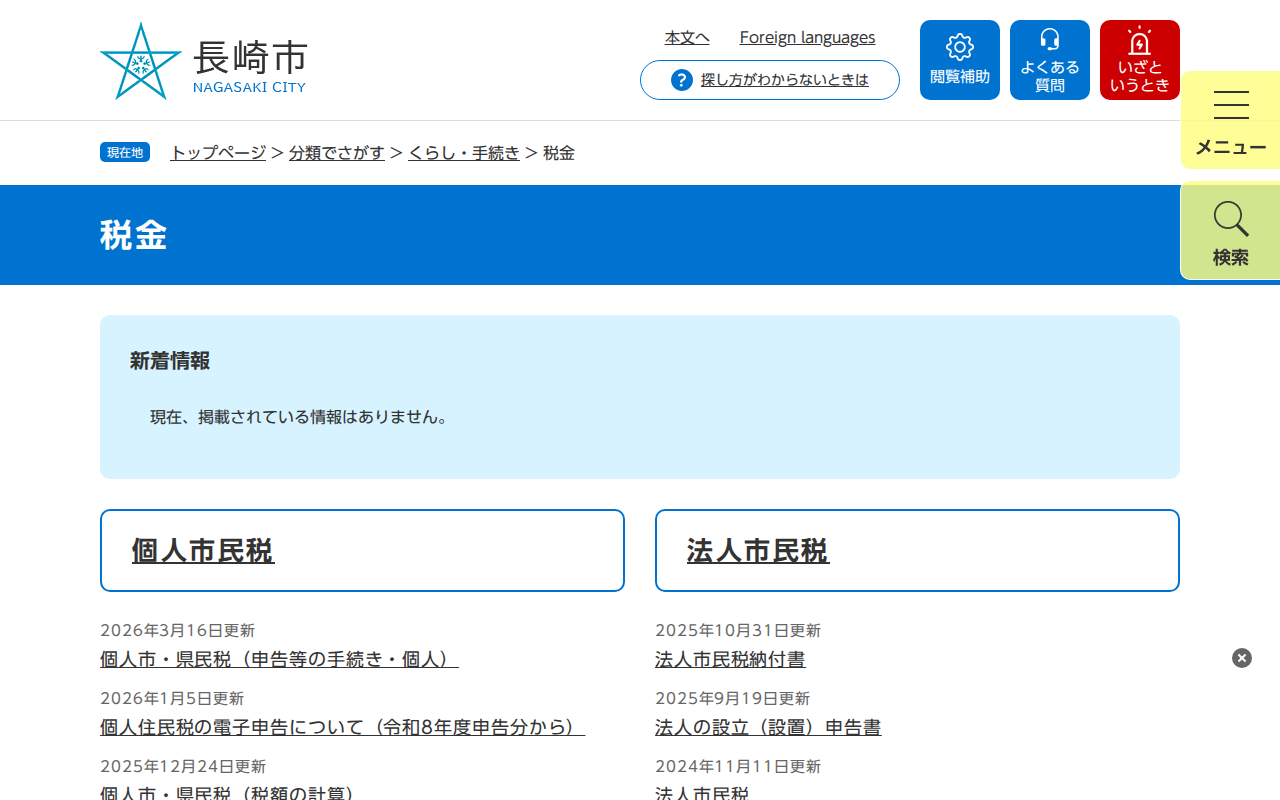Open the 検索 magnifier button
Image resolution: width=1280 pixels, height=800 pixels.
coord(1231,231)
